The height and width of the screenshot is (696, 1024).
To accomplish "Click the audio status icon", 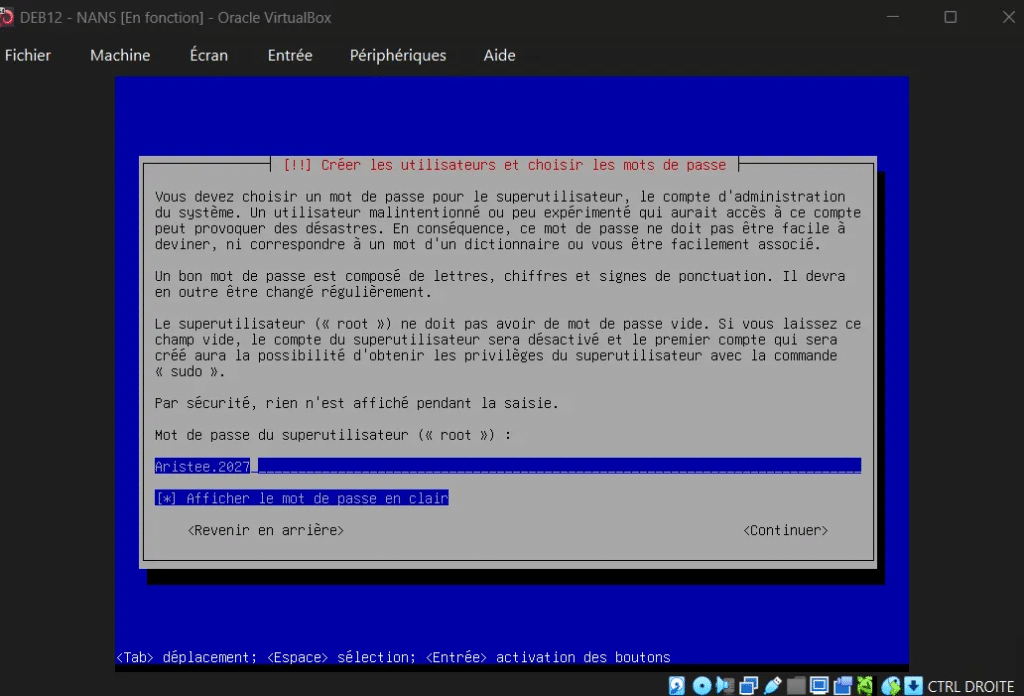I will [725, 686].
